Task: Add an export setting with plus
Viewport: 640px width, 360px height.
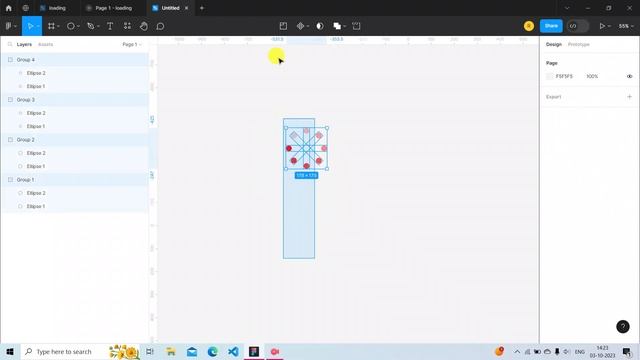Action: 629,97
